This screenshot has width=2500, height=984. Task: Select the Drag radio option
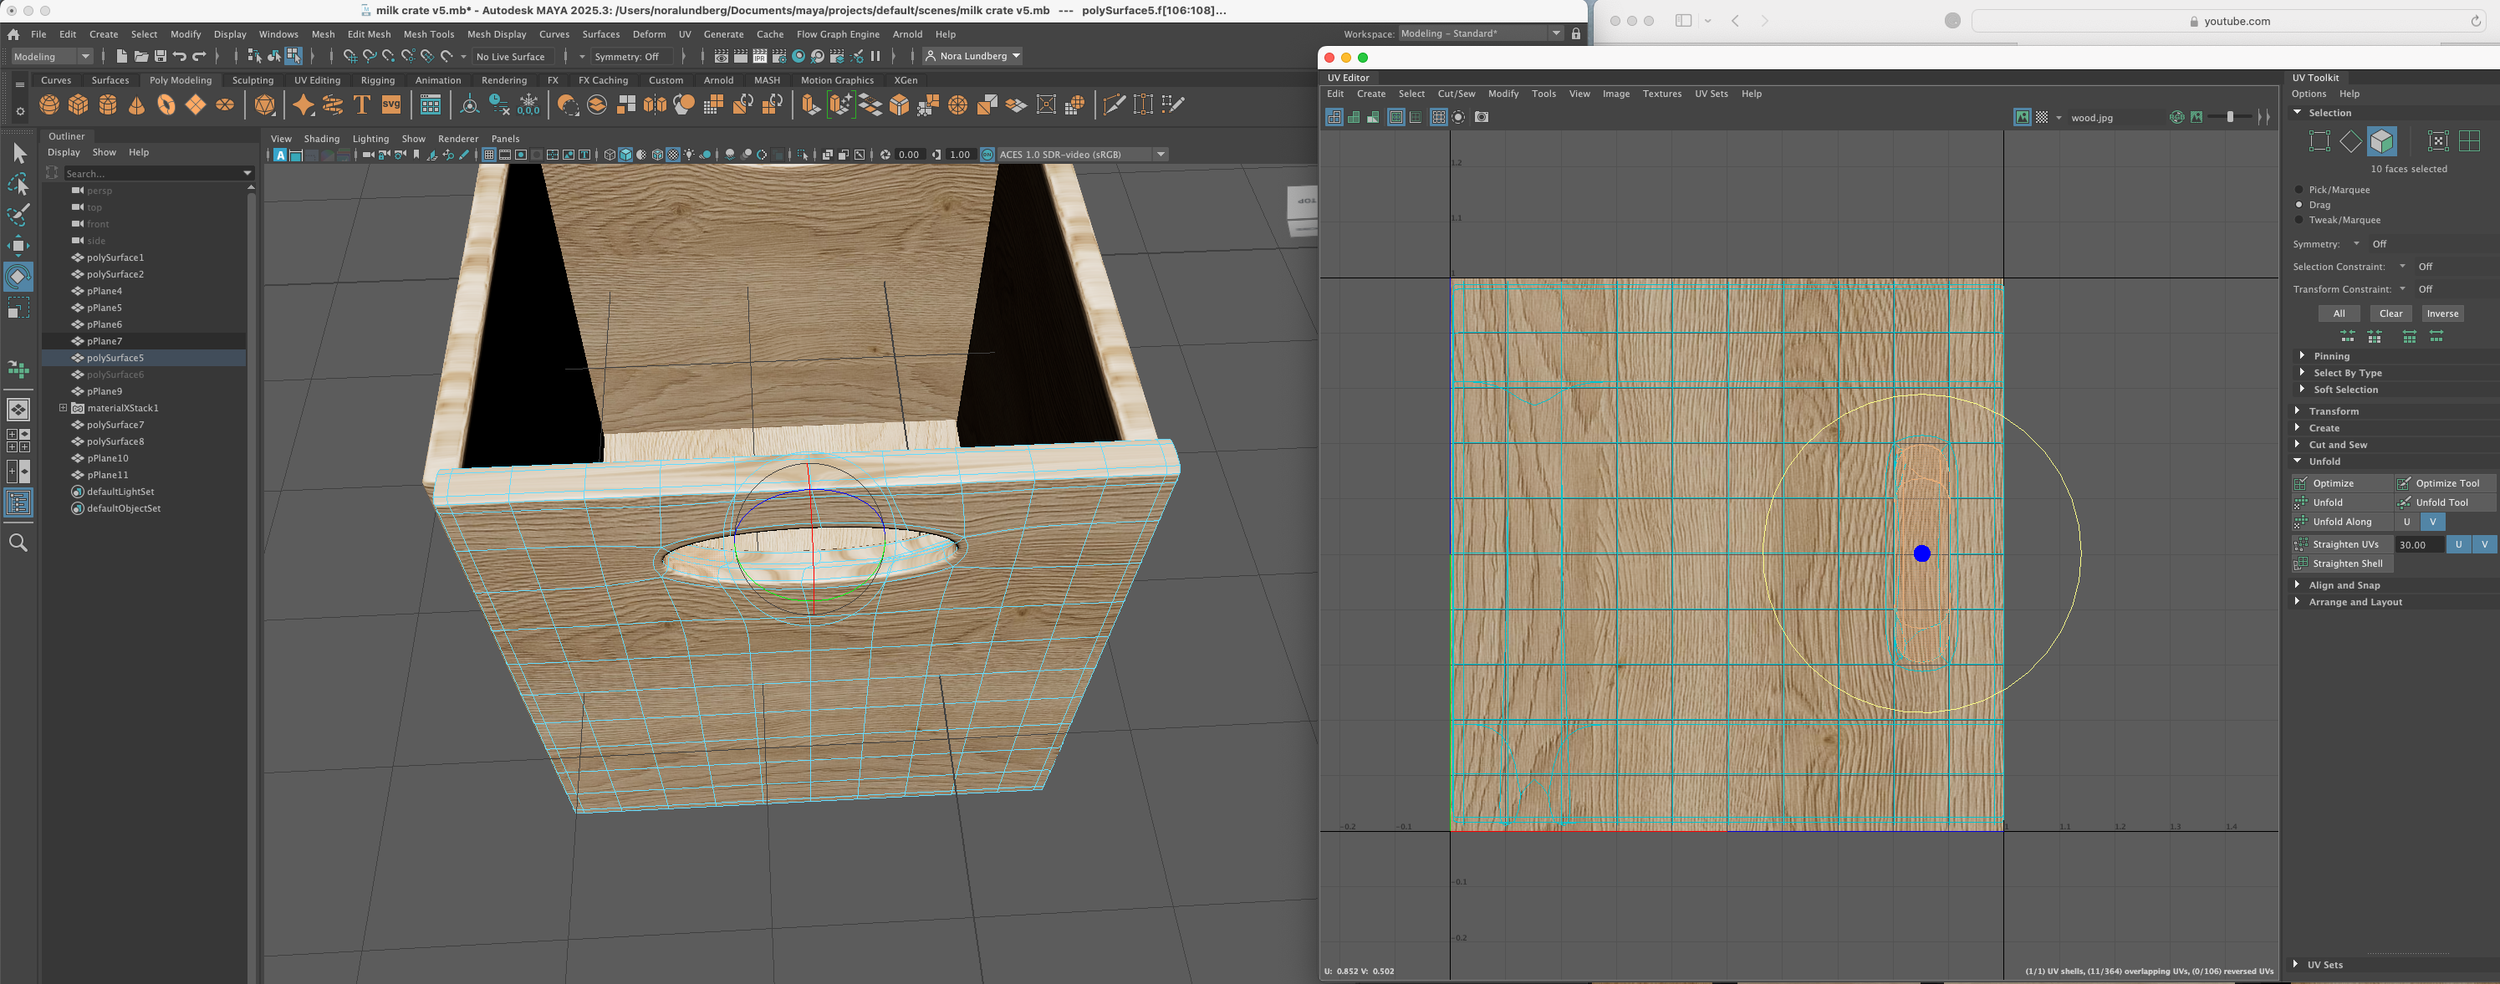pos(2299,205)
